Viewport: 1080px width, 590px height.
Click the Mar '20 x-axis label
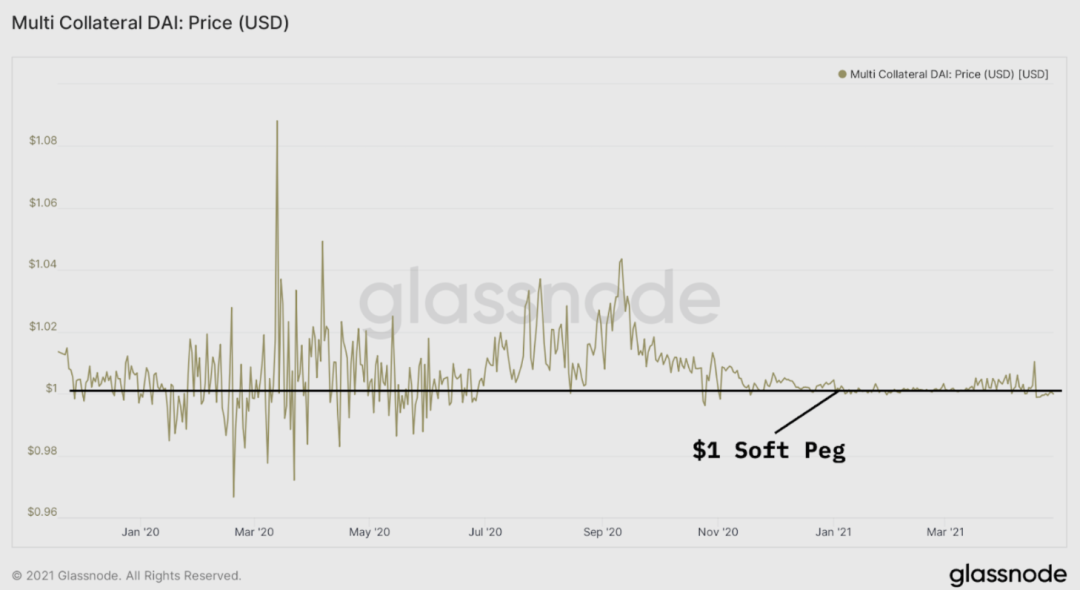click(254, 531)
